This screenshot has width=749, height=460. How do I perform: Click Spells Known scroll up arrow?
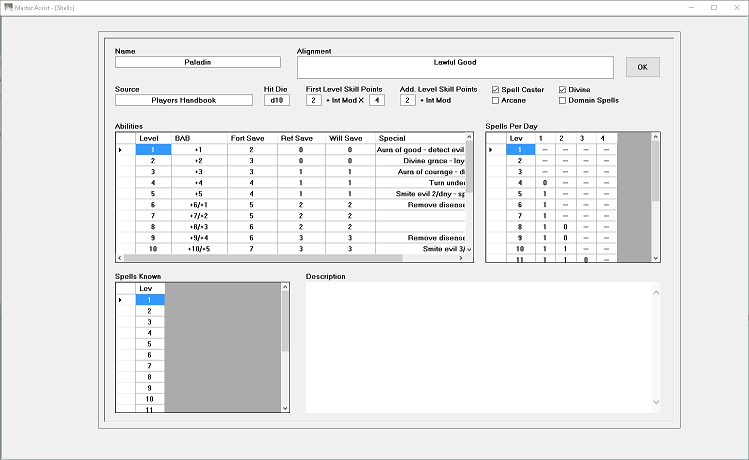coord(285,287)
